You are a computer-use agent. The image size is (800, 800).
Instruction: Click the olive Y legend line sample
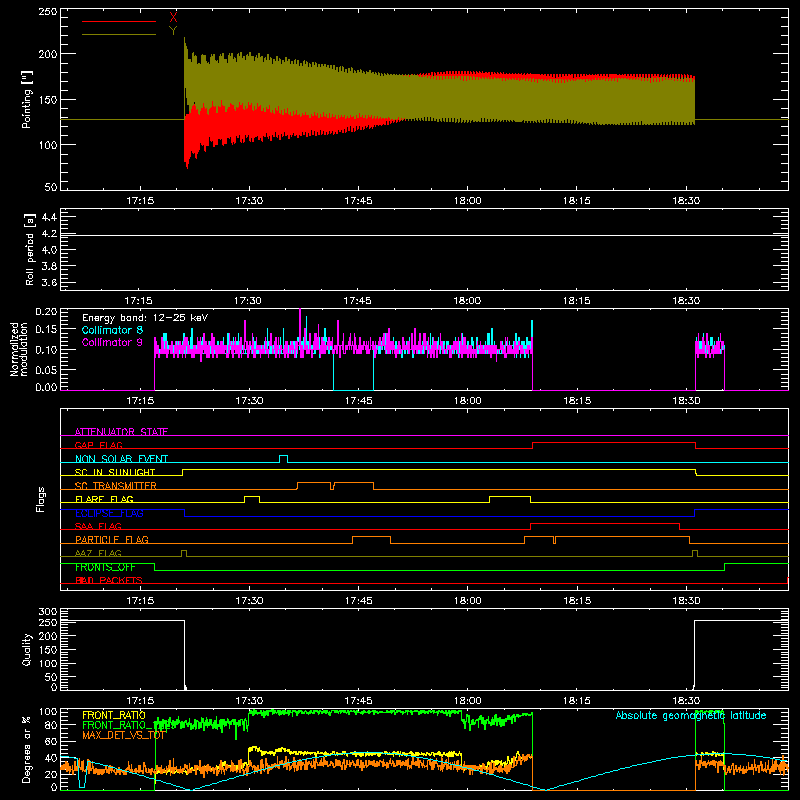[x=119, y=34]
